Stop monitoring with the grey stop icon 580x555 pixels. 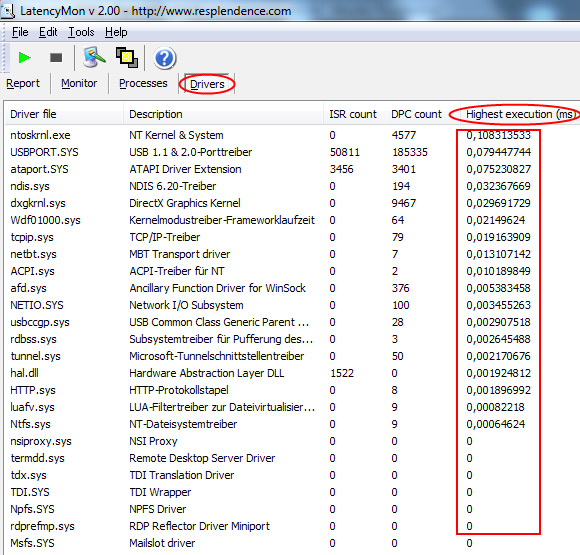[x=56, y=58]
